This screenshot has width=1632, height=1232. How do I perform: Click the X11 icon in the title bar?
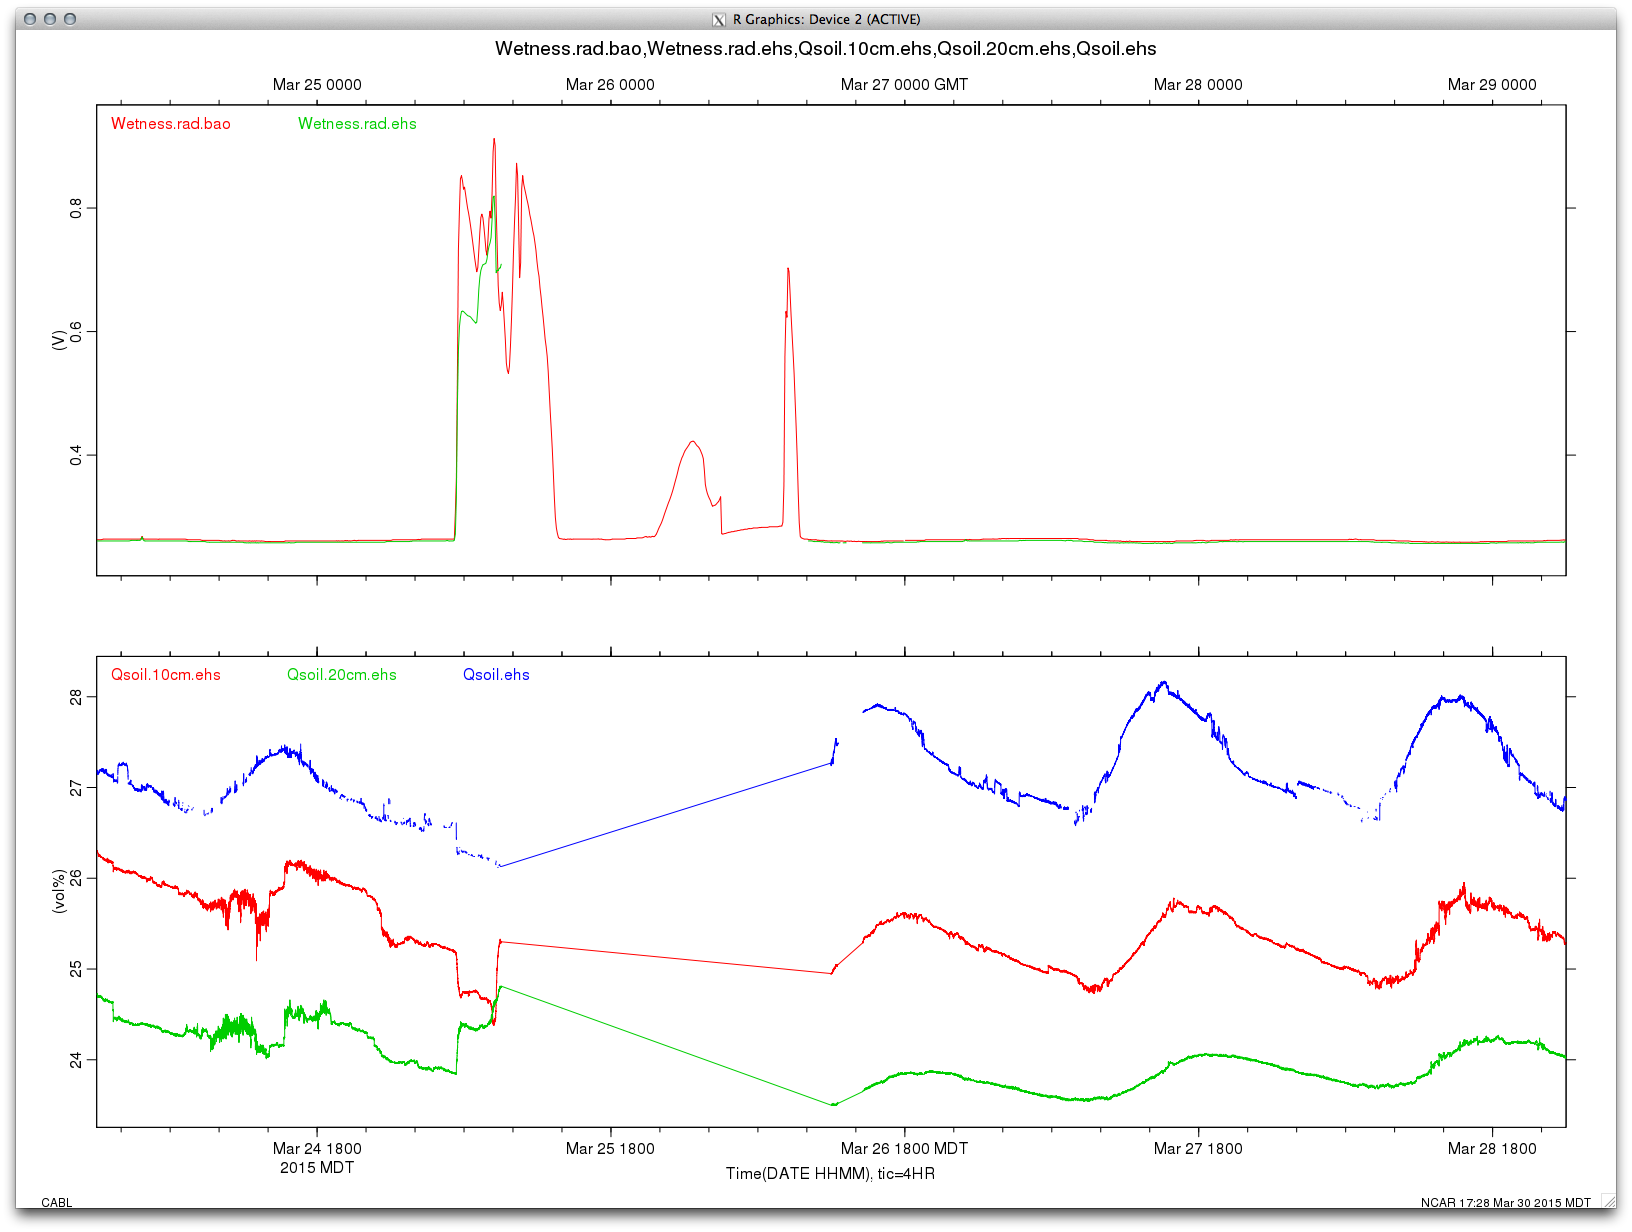click(x=718, y=20)
